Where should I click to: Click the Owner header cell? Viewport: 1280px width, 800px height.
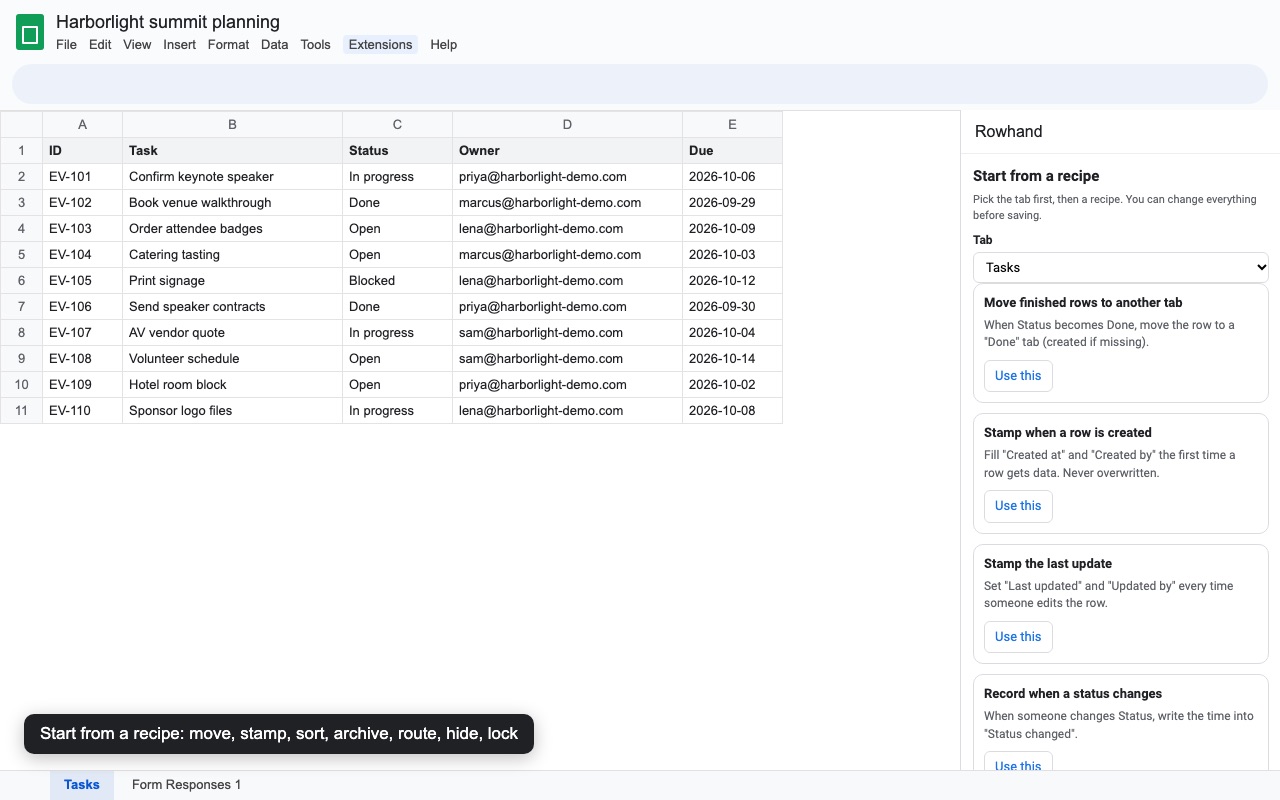click(x=567, y=151)
